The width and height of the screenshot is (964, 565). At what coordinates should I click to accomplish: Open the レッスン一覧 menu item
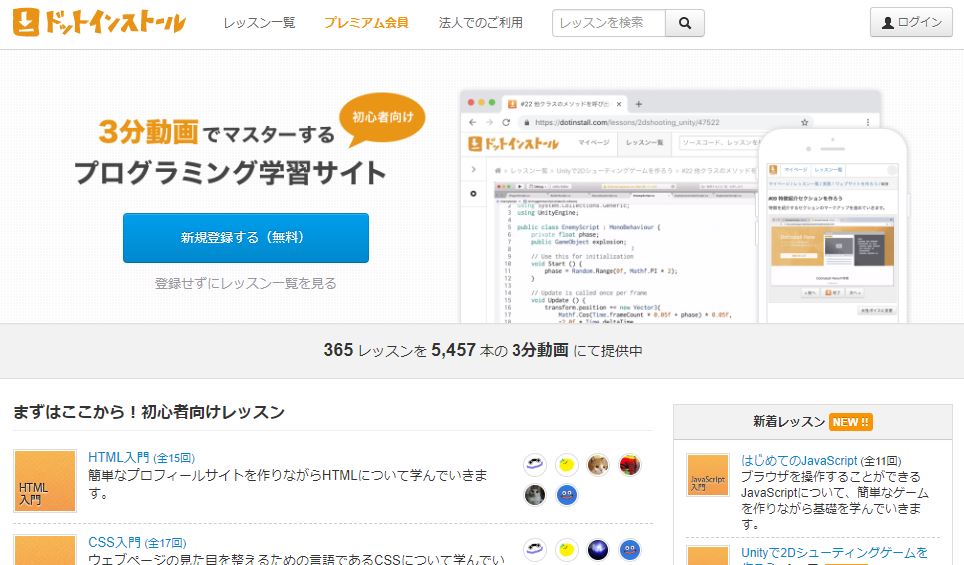pyautogui.click(x=259, y=23)
